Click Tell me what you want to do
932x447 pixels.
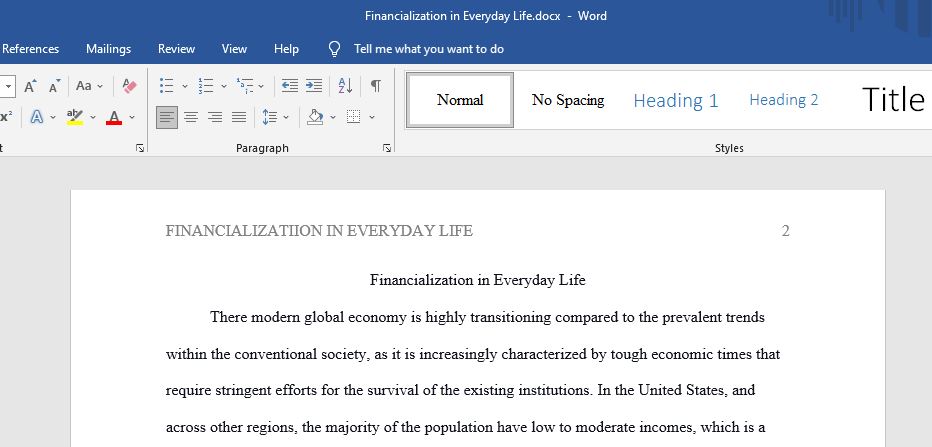[429, 49]
